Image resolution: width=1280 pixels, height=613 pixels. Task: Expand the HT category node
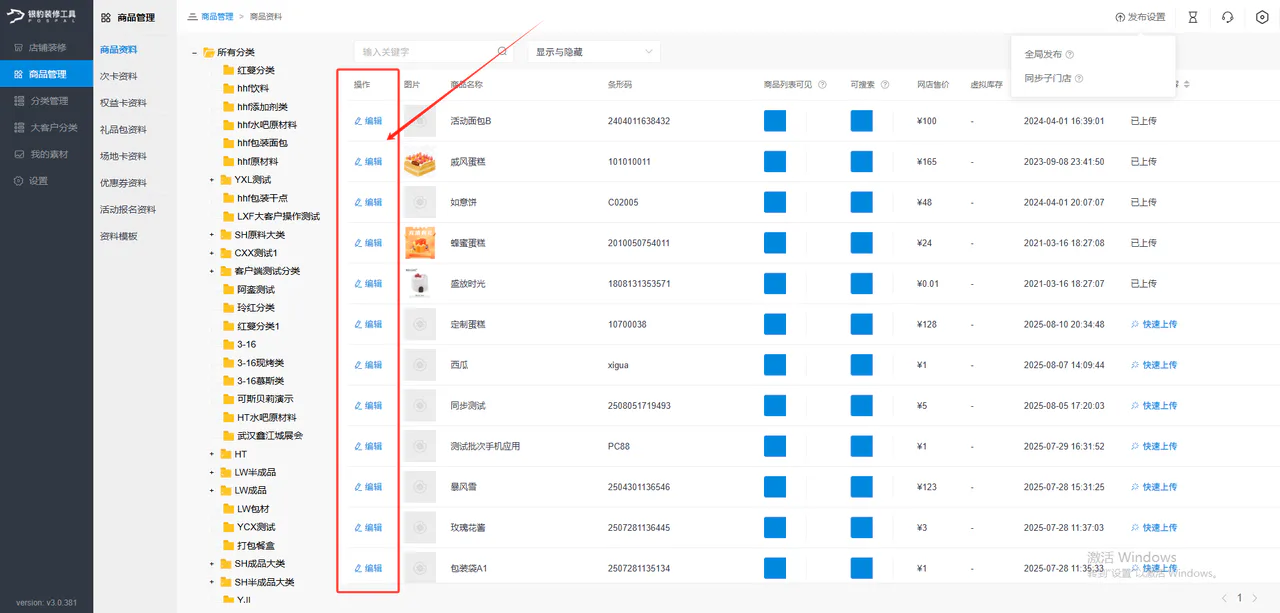coord(212,454)
